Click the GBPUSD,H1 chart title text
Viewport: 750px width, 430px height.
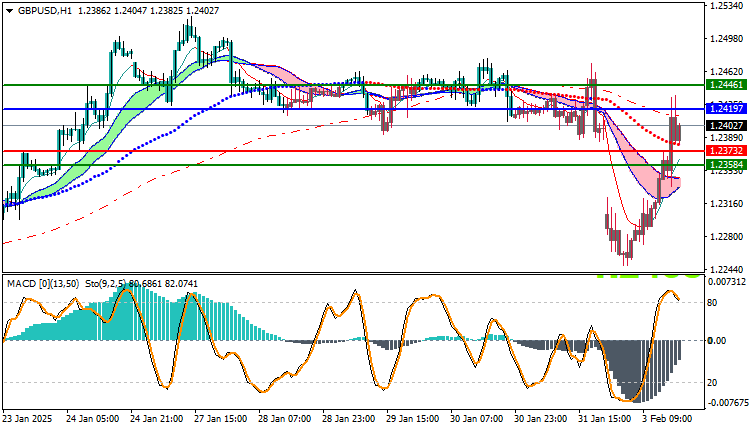tap(45, 11)
